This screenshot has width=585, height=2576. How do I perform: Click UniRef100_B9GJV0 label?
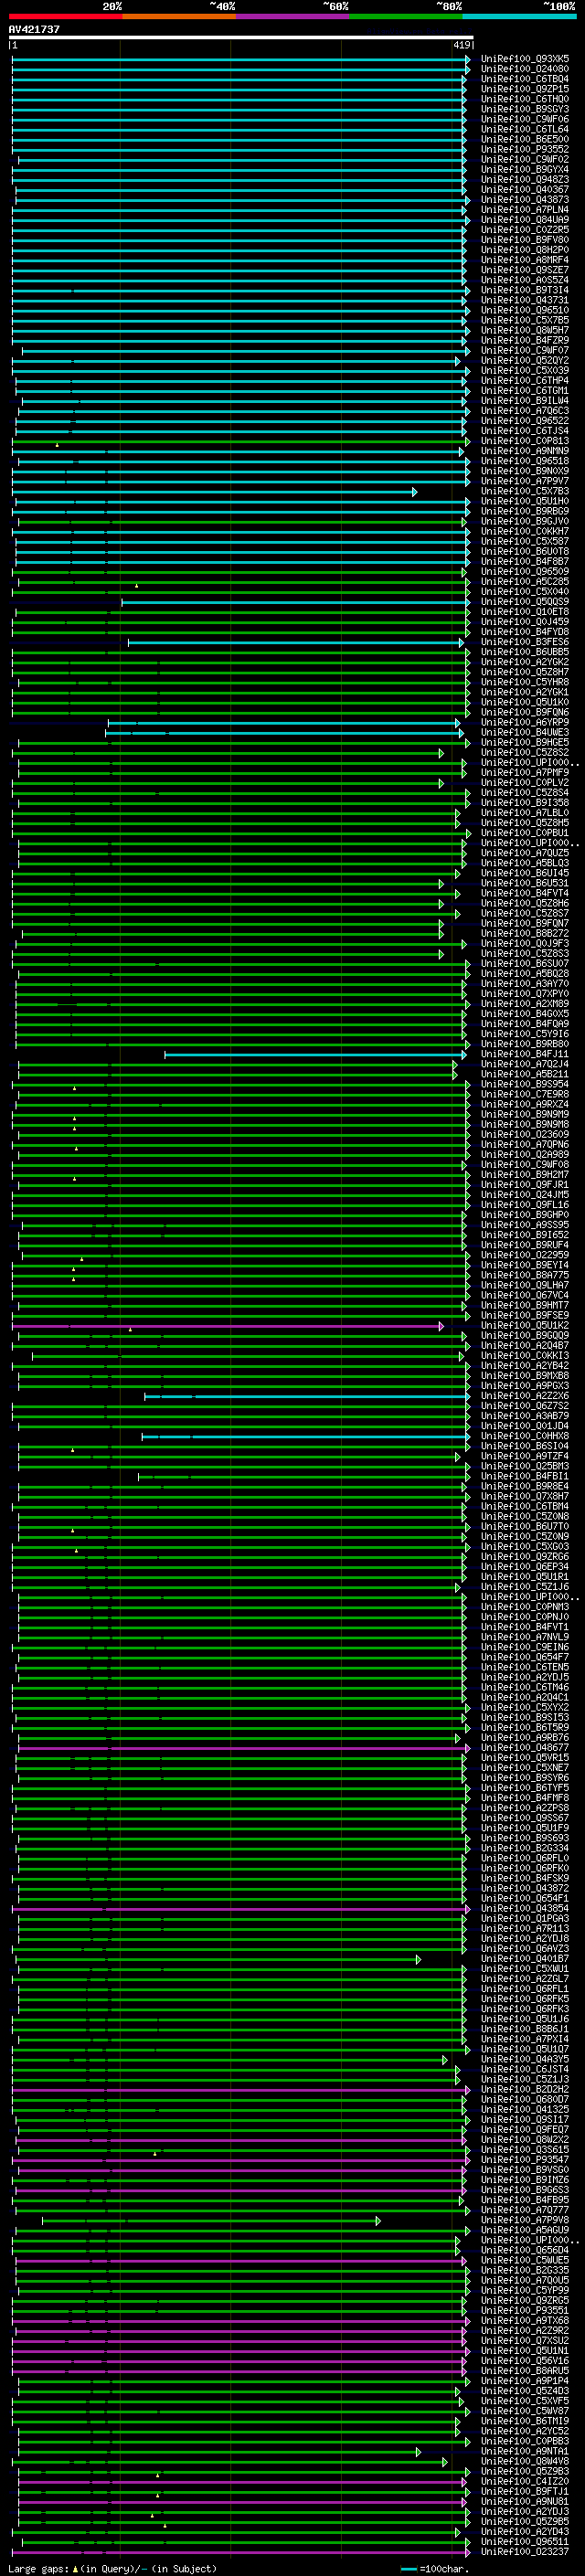click(525, 522)
